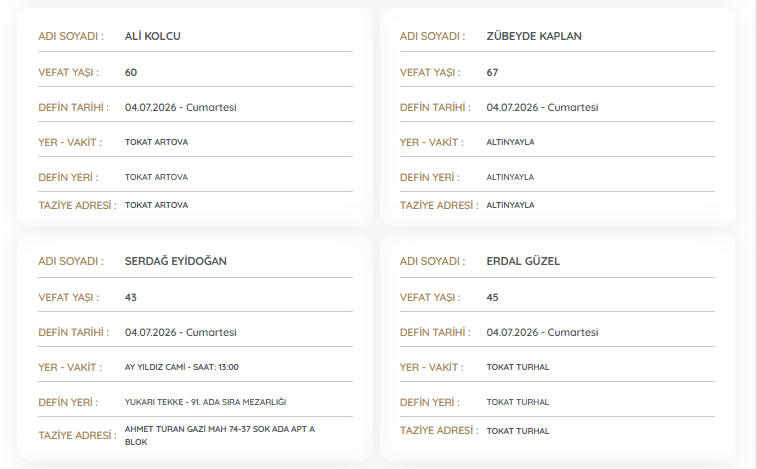The width and height of the screenshot is (757, 469).
Task: Click the age value 45
Action: pos(492,298)
